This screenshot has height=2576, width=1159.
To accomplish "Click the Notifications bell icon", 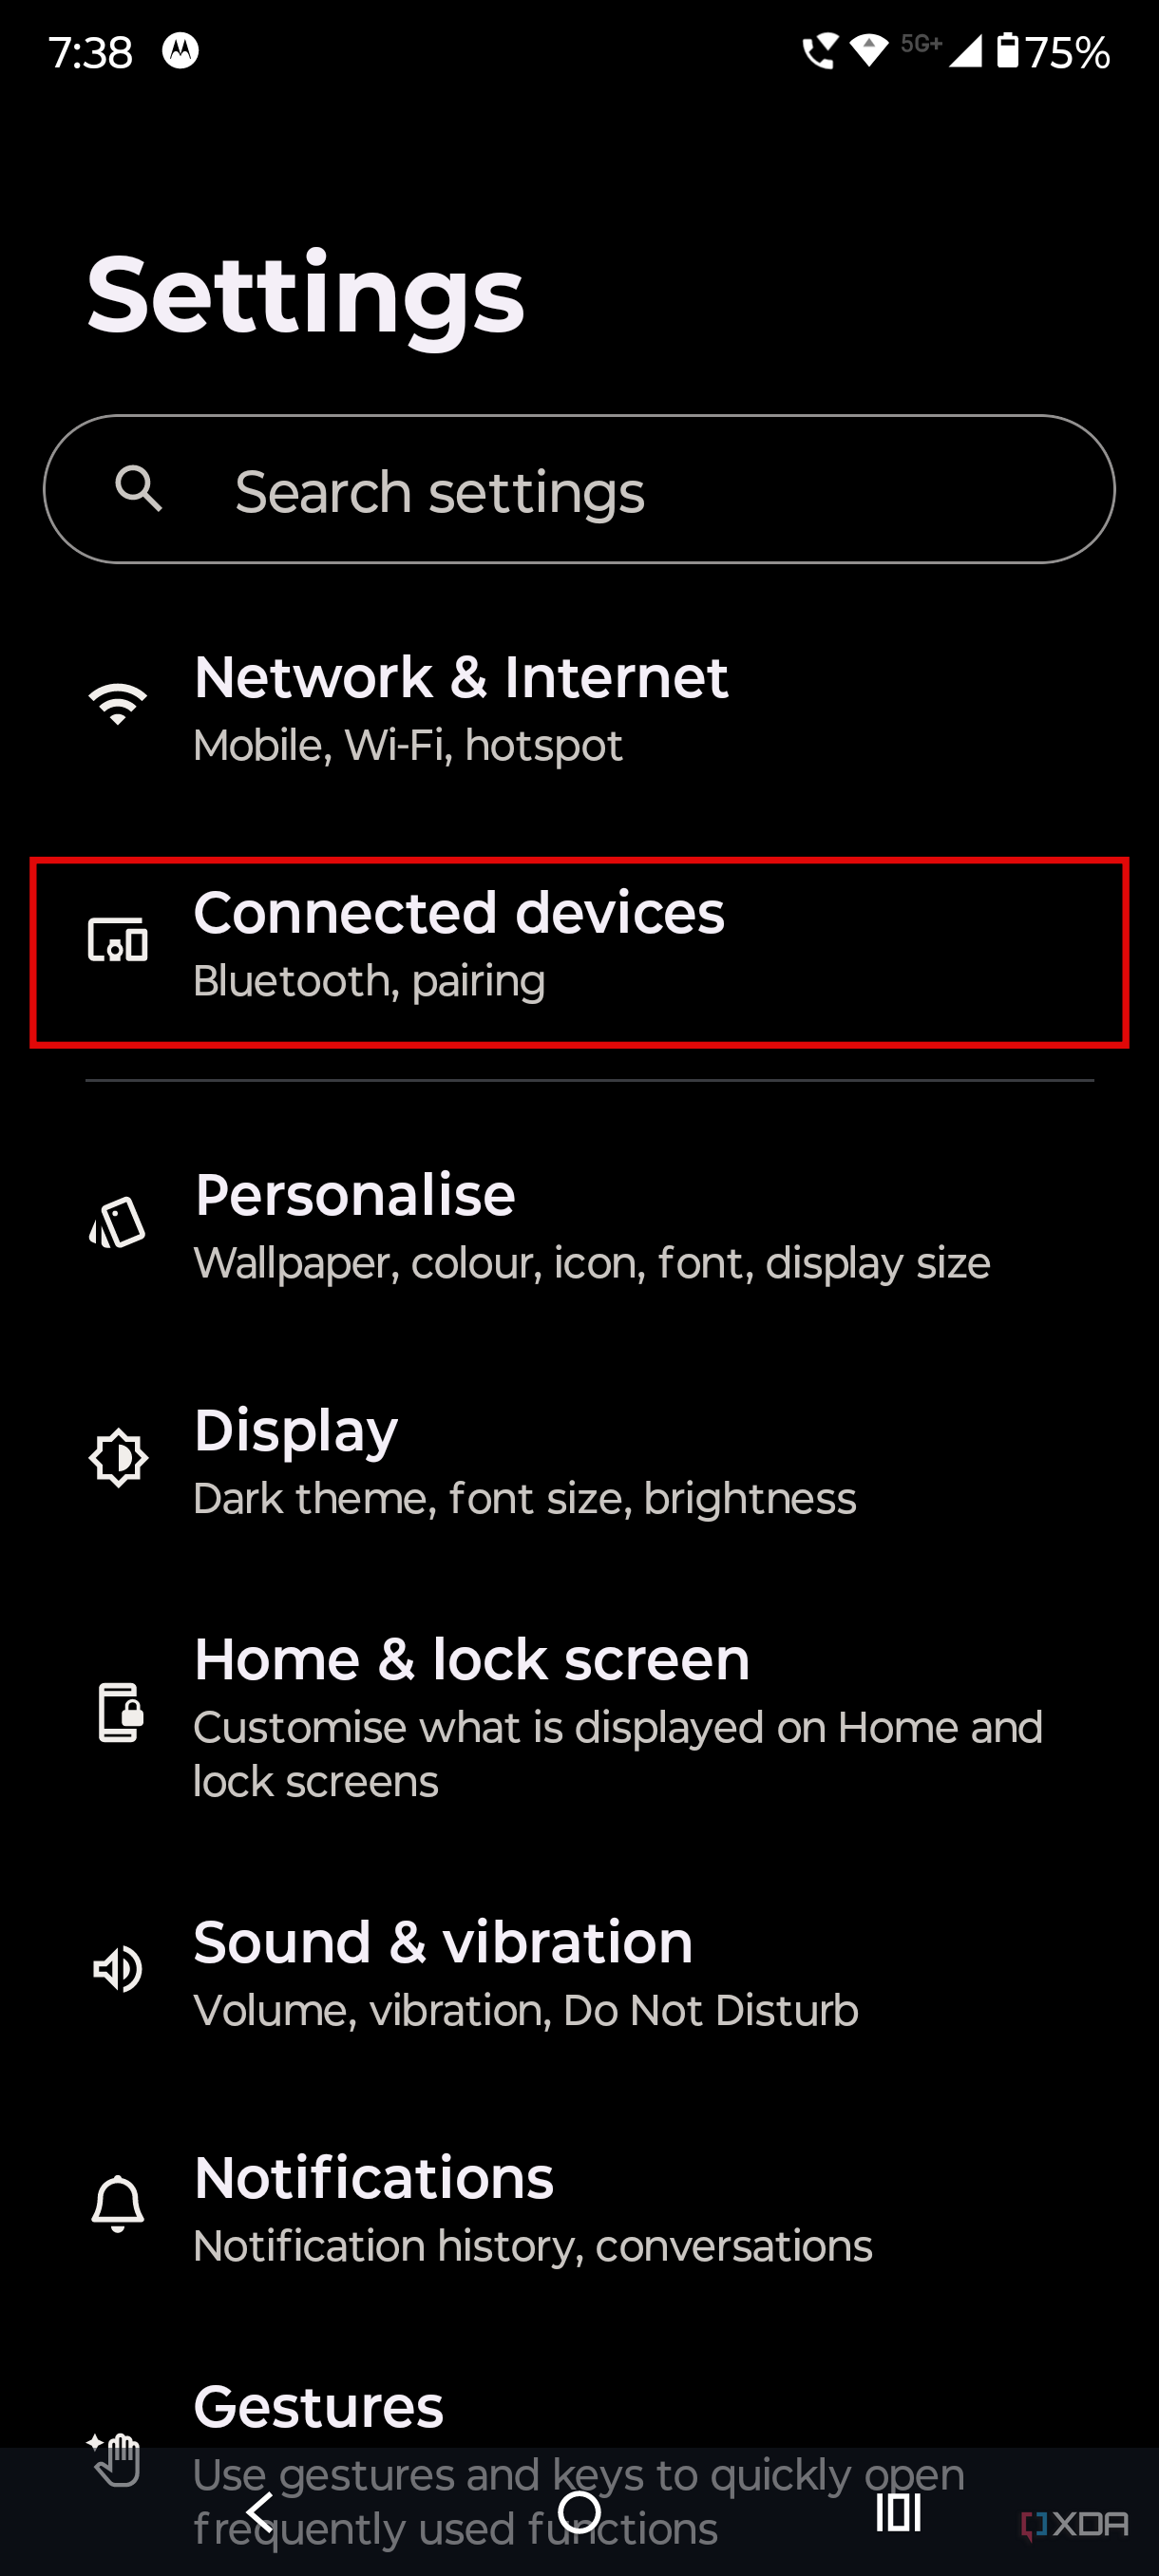I will click(117, 2202).
